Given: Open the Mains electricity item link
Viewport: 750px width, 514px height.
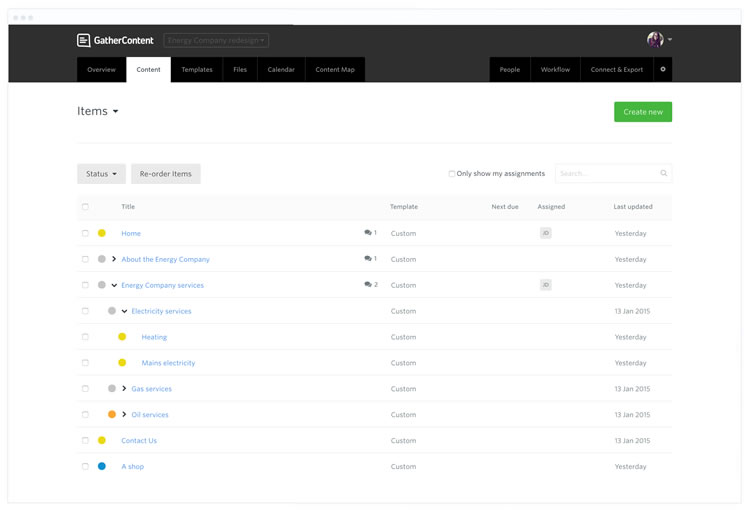Looking at the screenshot, I should (x=168, y=363).
